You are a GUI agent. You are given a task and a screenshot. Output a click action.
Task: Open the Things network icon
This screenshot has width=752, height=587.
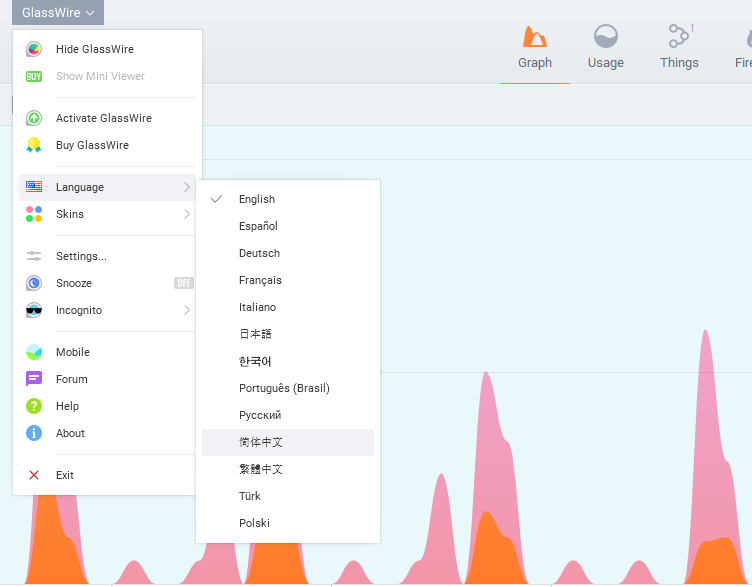pyautogui.click(x=680, y=36)
